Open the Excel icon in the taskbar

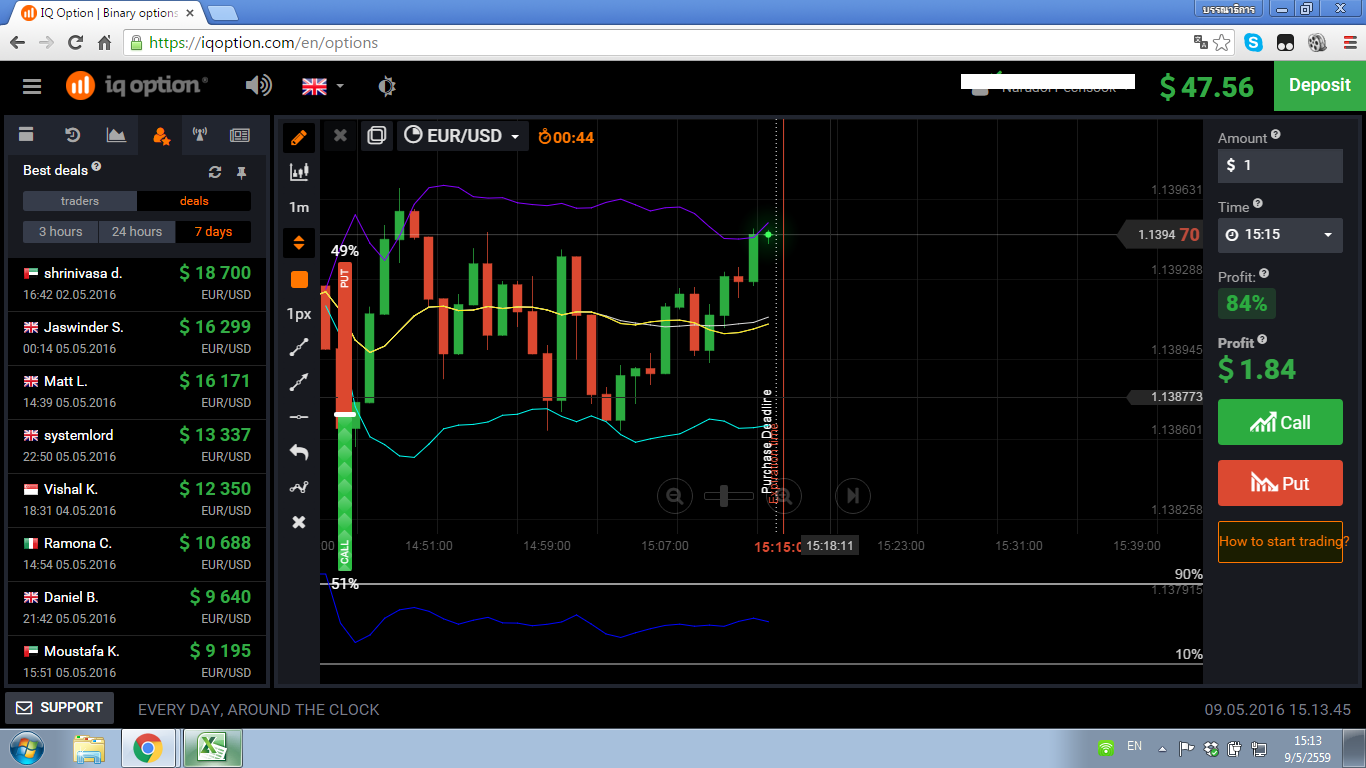(210, 748)
